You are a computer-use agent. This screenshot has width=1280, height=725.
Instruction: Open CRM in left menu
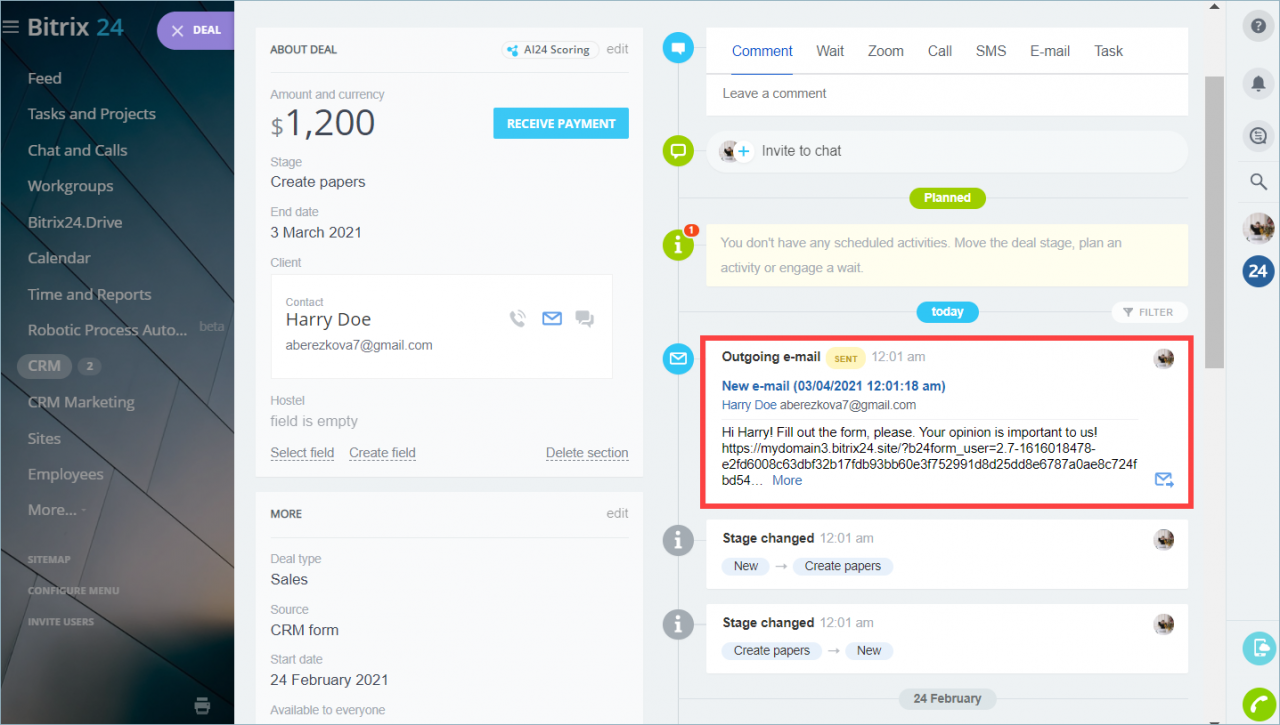point(44,366)
